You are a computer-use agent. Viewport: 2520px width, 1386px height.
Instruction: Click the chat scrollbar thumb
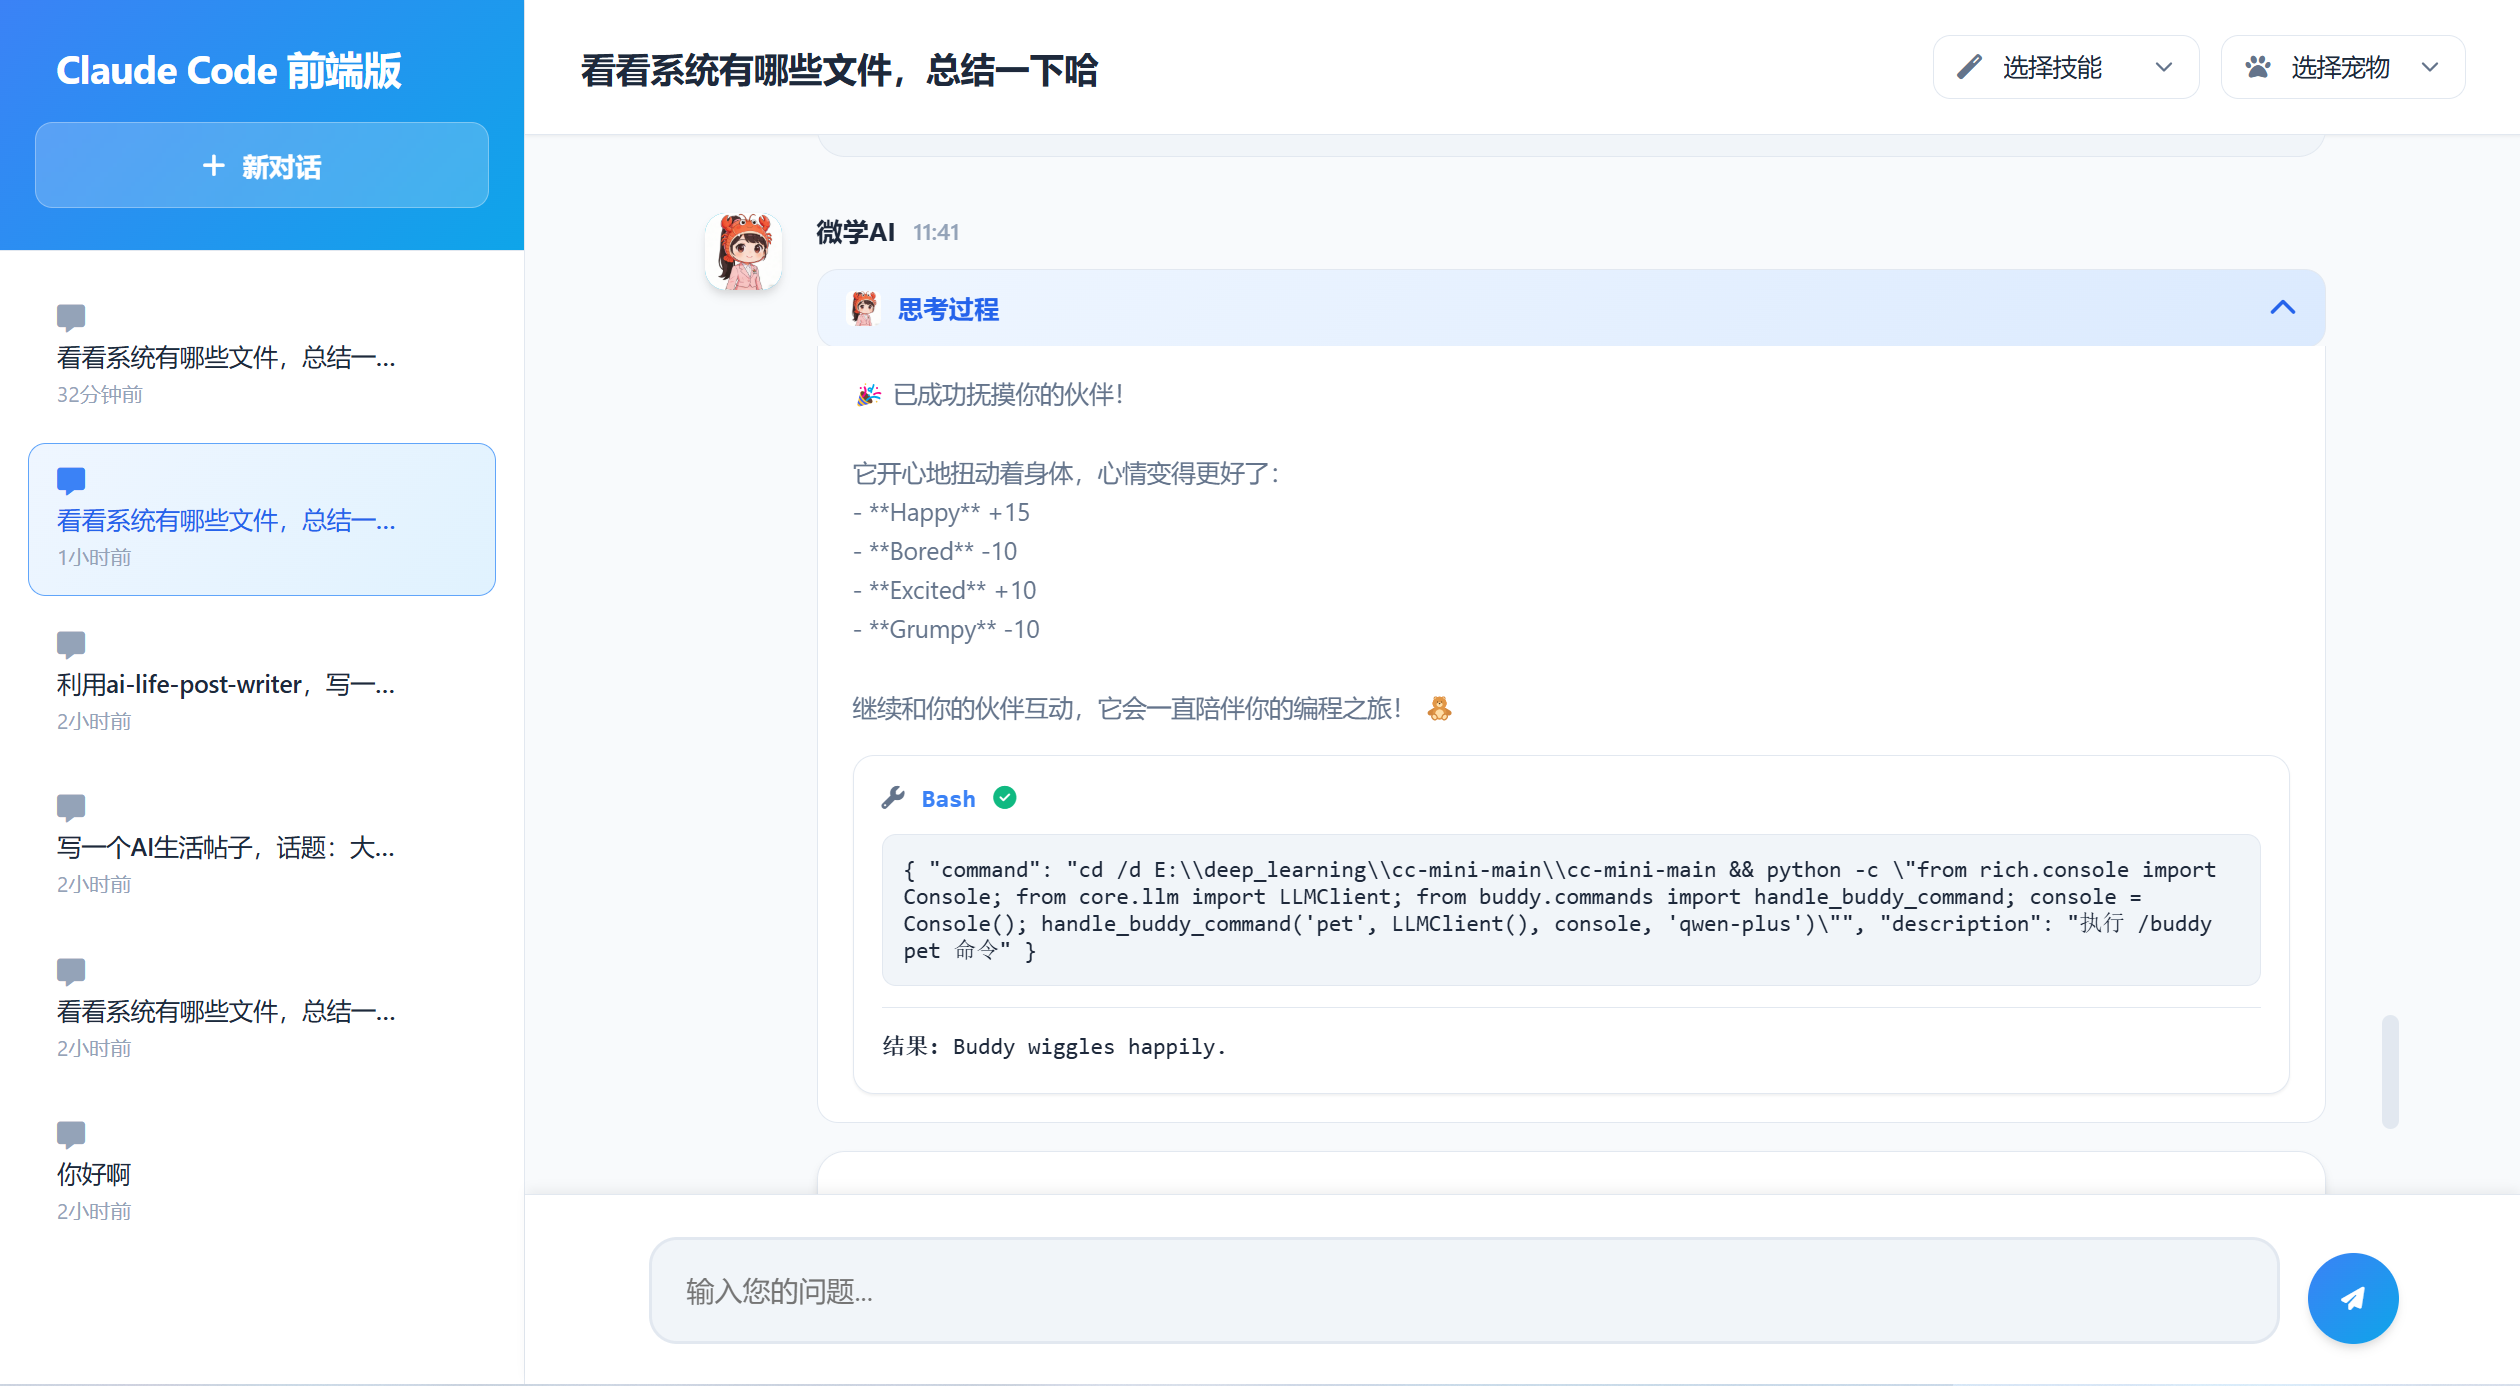2390,1071
